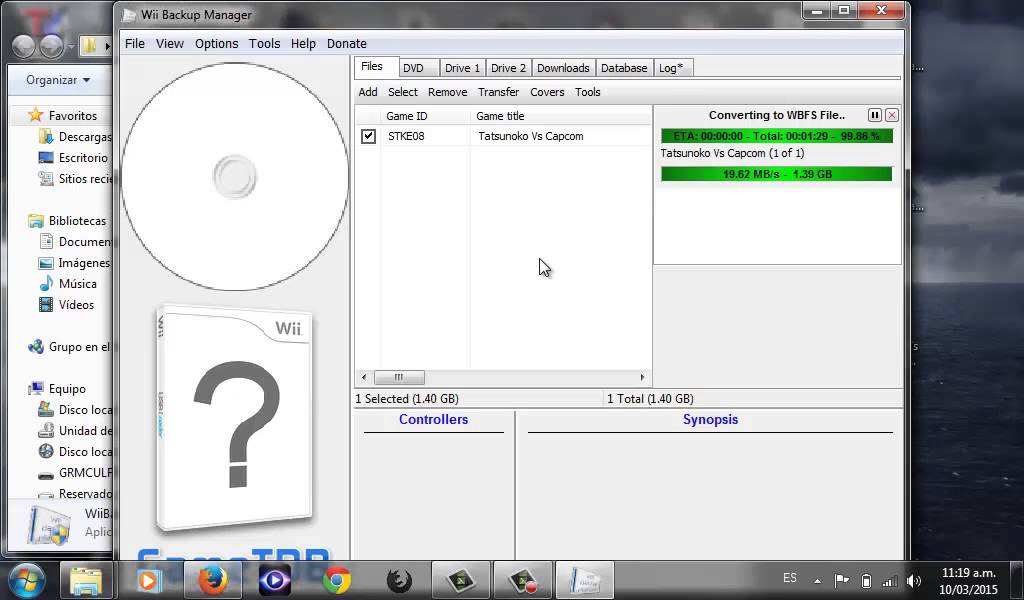Select the STKE08 game ID cell
The image size is (1024, 600).
point(406,136)
